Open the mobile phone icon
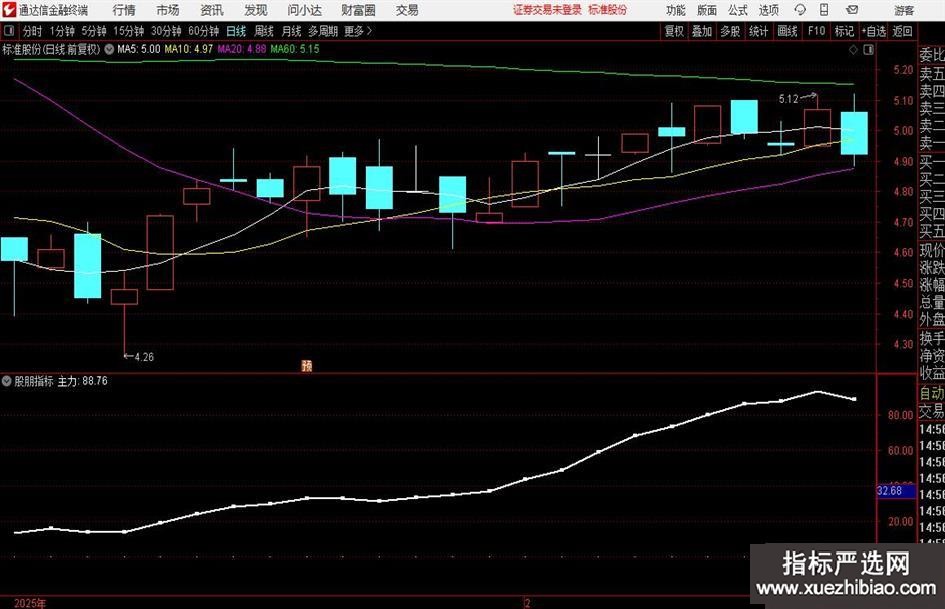The image size is (945, 609). pyautogui.click(x=824, y=10)
